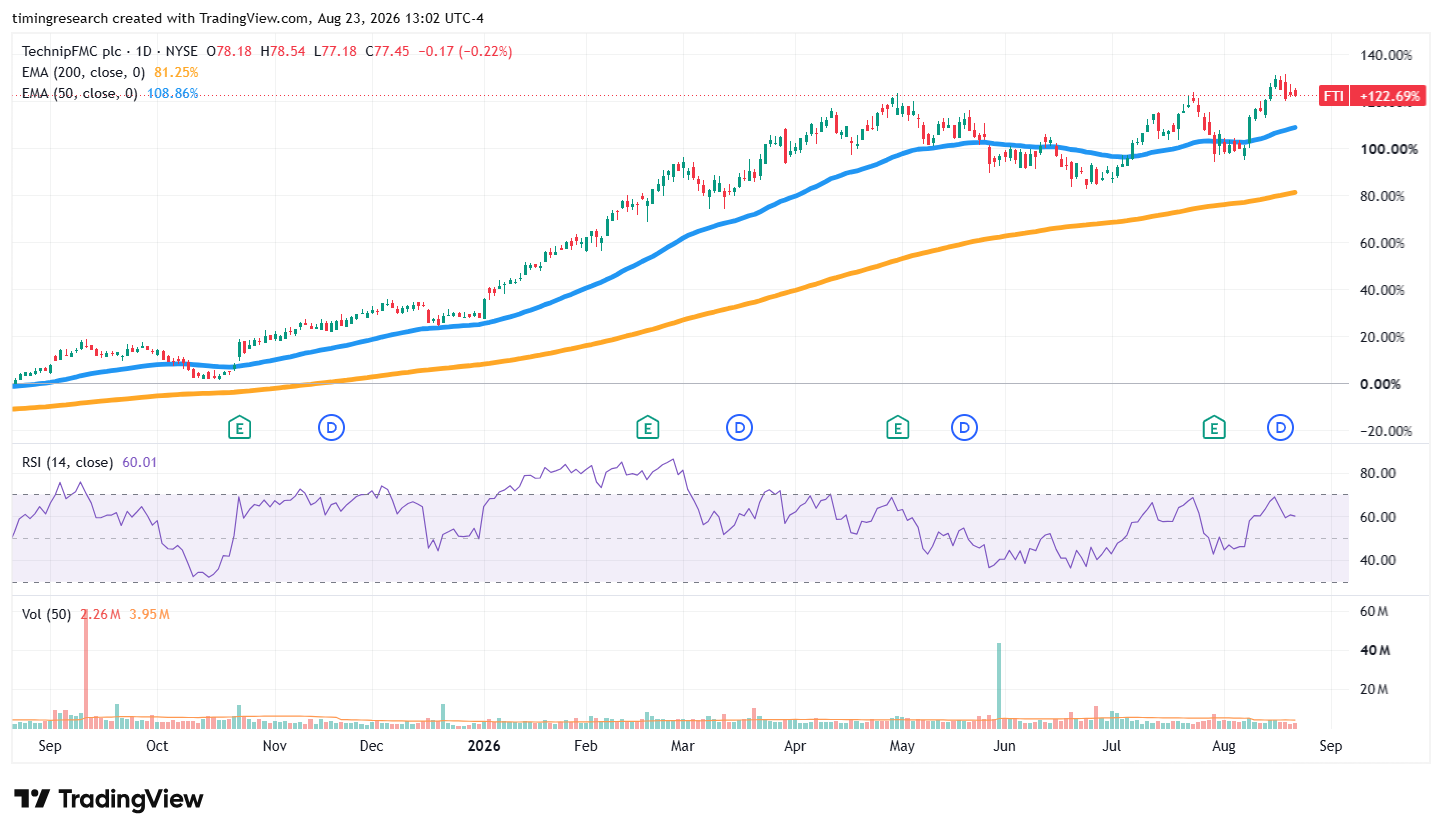Click the TradingView logo at the bottom
Image resolution: width=1442 pixels, height=835 pixels.
tap(109, 799)
